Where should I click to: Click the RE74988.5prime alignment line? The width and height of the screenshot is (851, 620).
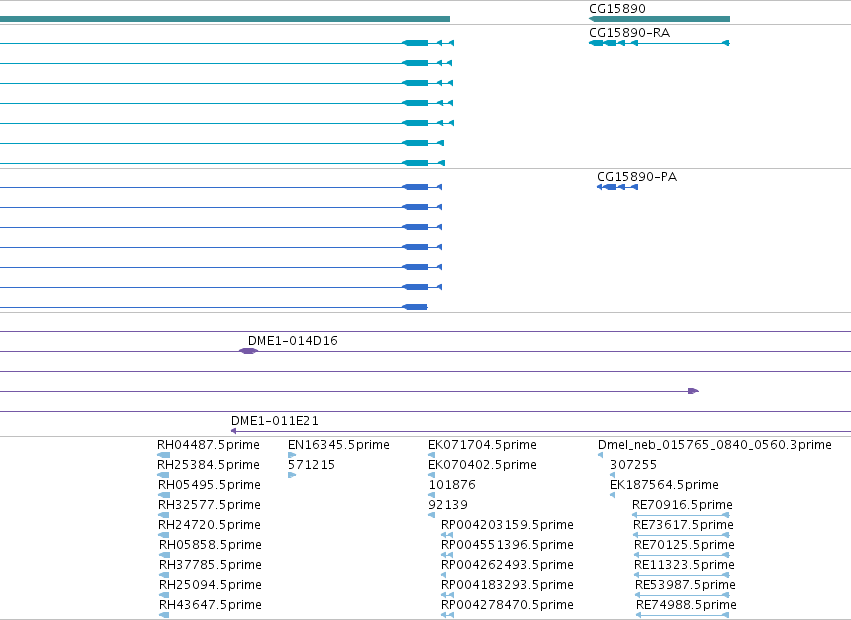point(683,615)
